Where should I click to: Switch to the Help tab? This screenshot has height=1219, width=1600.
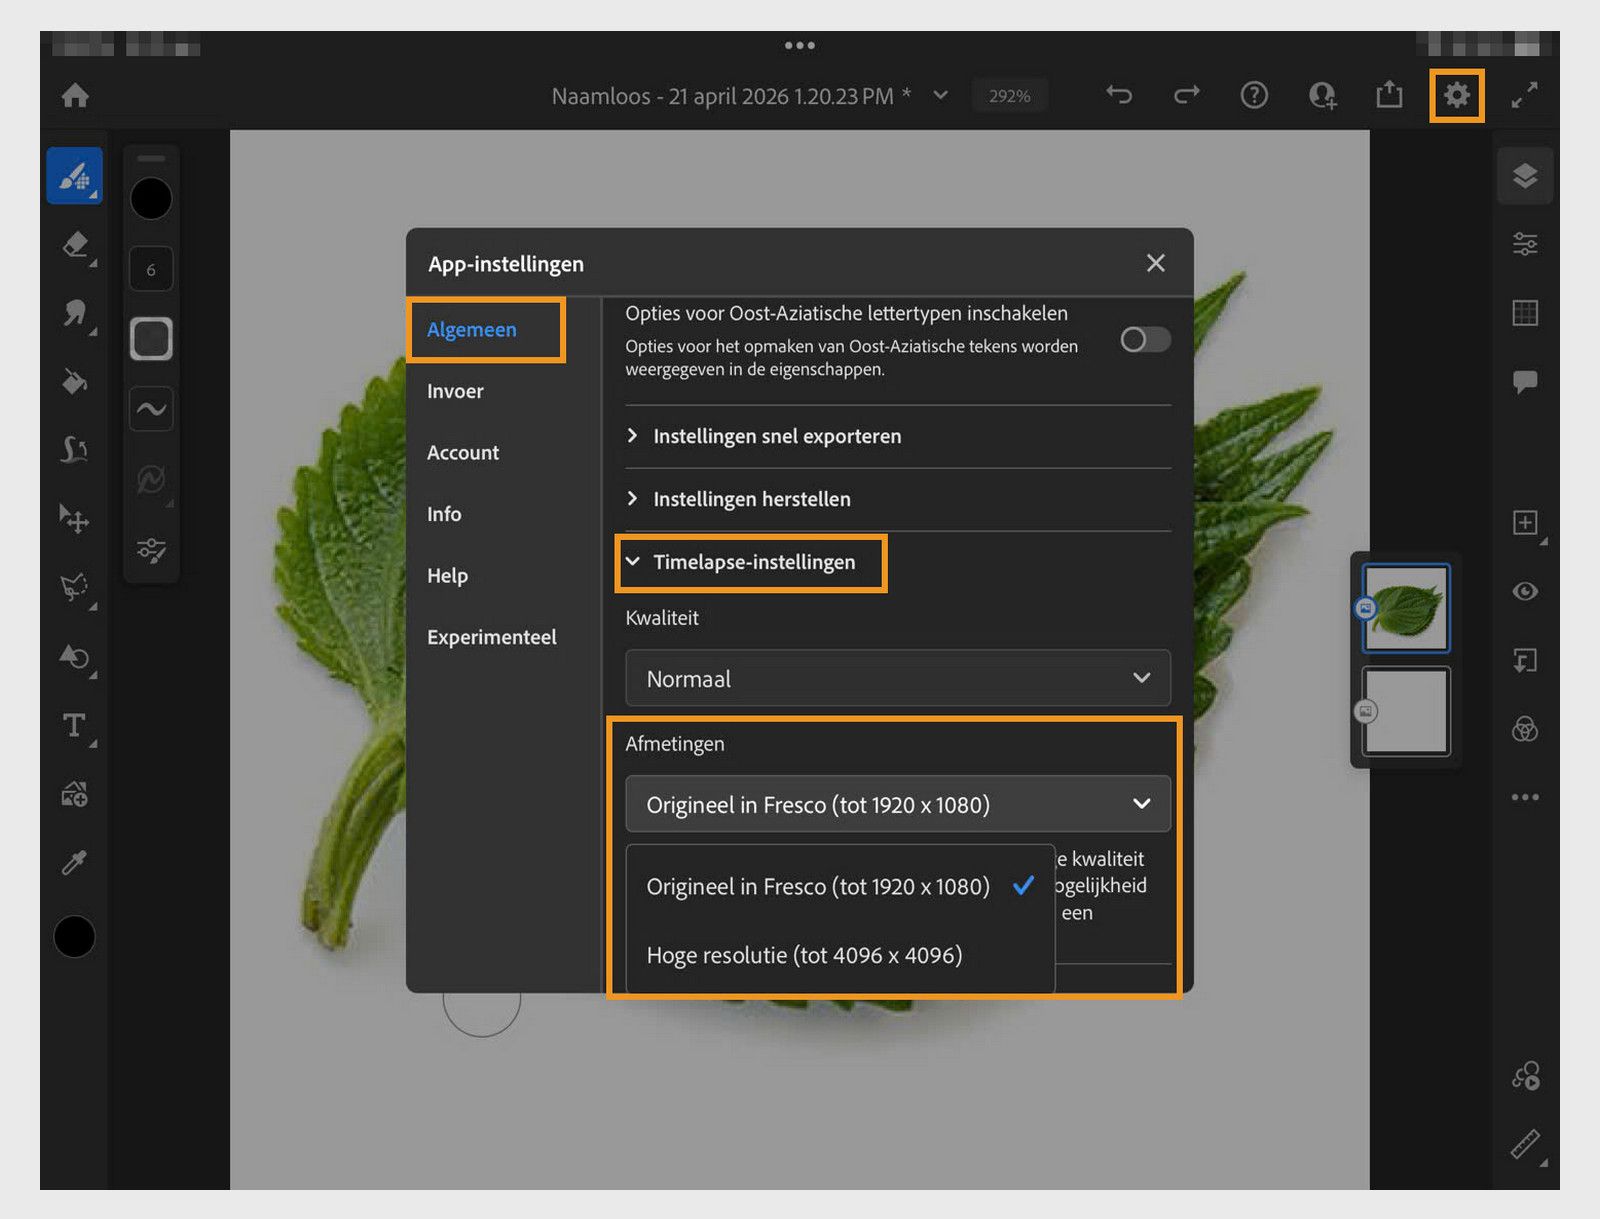(x=447, y=576)
